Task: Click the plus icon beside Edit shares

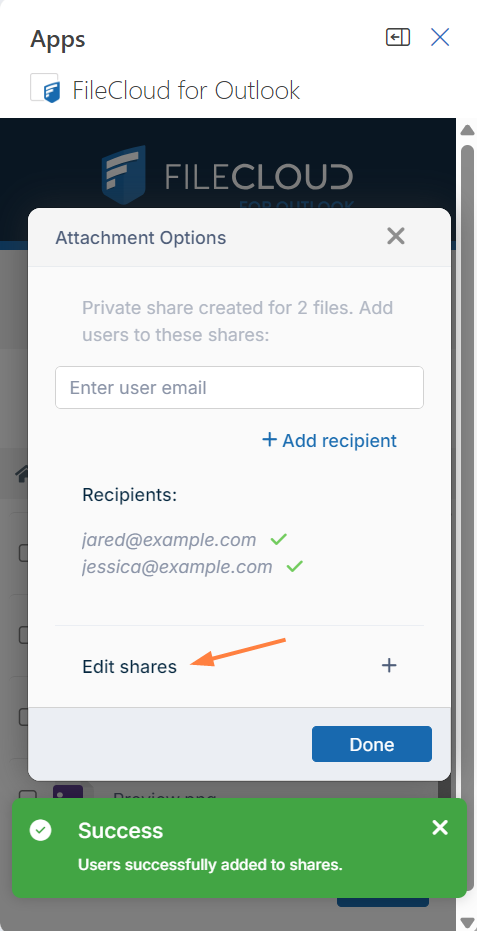Action: click(389, 666)
